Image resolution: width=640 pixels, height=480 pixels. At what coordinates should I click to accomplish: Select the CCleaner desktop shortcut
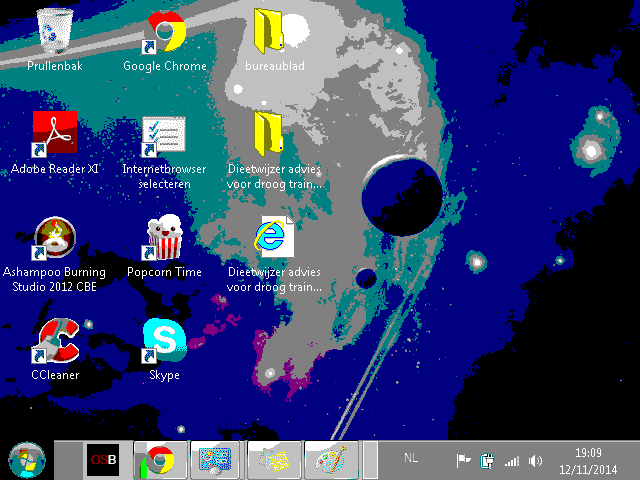coord(56,341)
